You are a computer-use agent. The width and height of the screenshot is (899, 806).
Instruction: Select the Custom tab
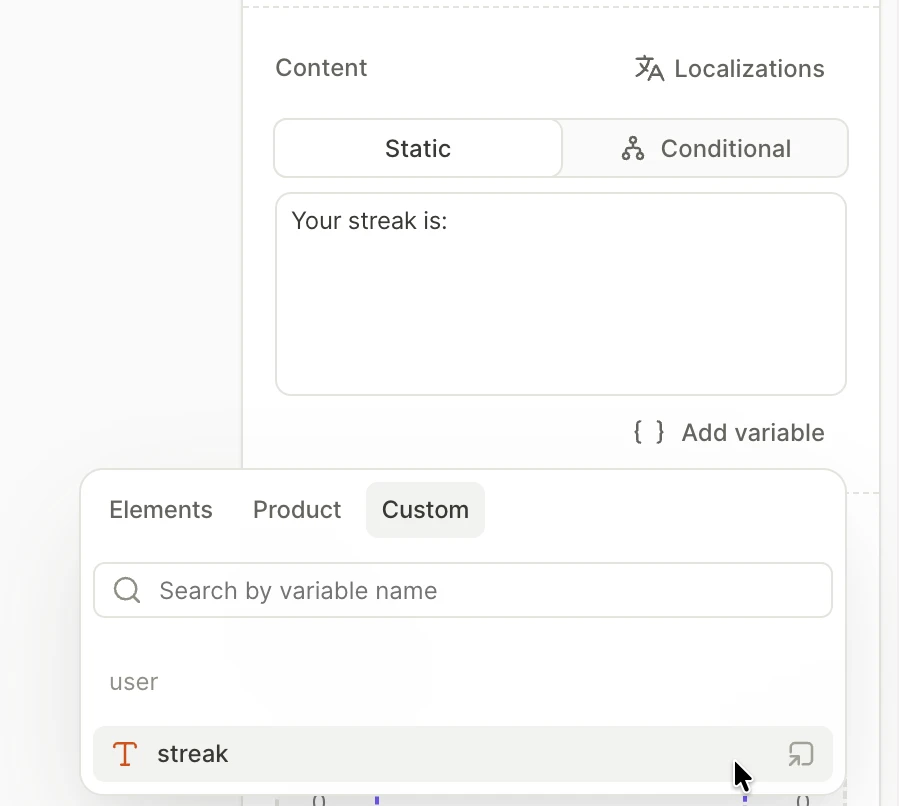pyautogui.click(x=425, y=510)
